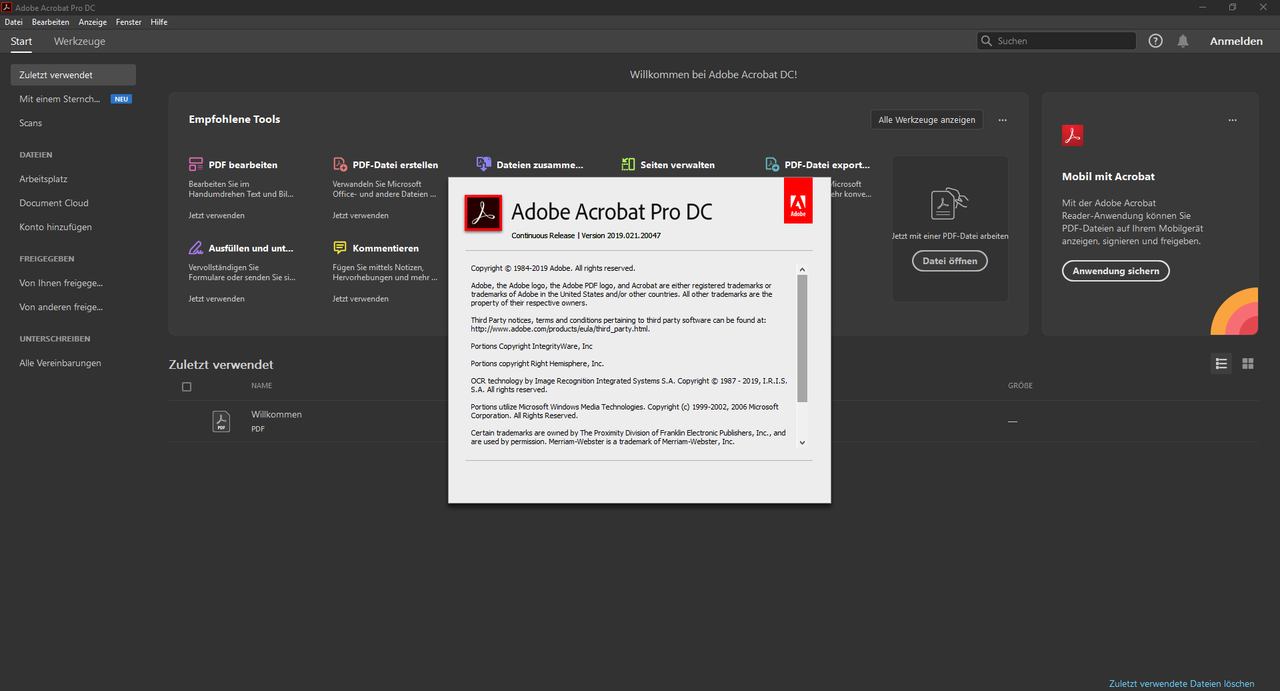Click the Dateien zusammenführen tool icon

tap(484, 164)
